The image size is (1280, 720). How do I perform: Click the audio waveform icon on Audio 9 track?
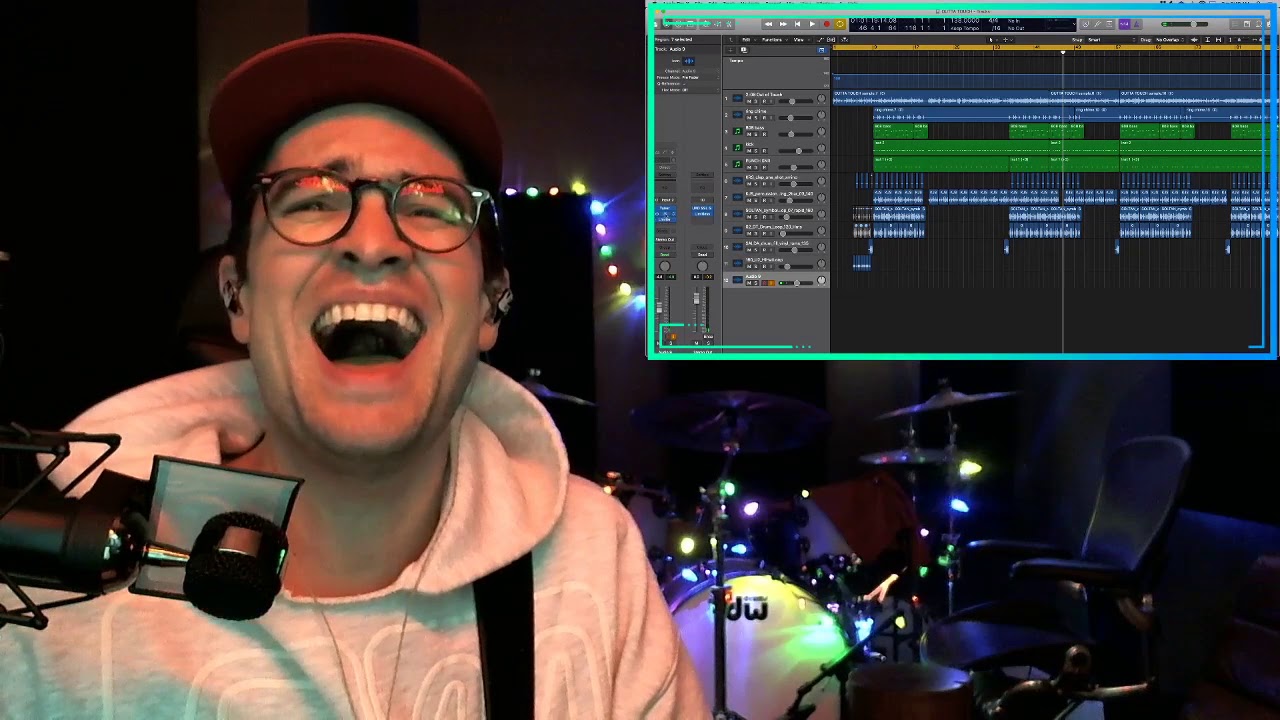738,279
